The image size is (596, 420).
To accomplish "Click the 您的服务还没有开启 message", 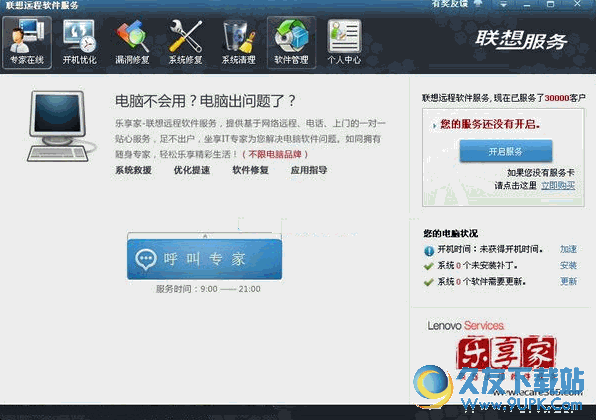I will (490, 124).
